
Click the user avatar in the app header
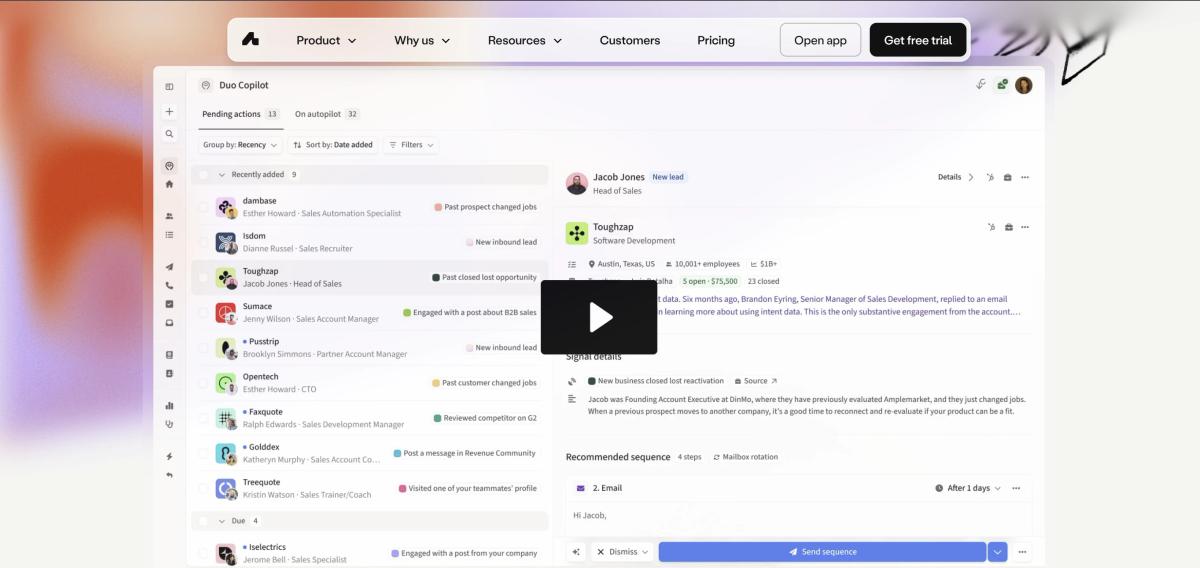(1023, 85)
